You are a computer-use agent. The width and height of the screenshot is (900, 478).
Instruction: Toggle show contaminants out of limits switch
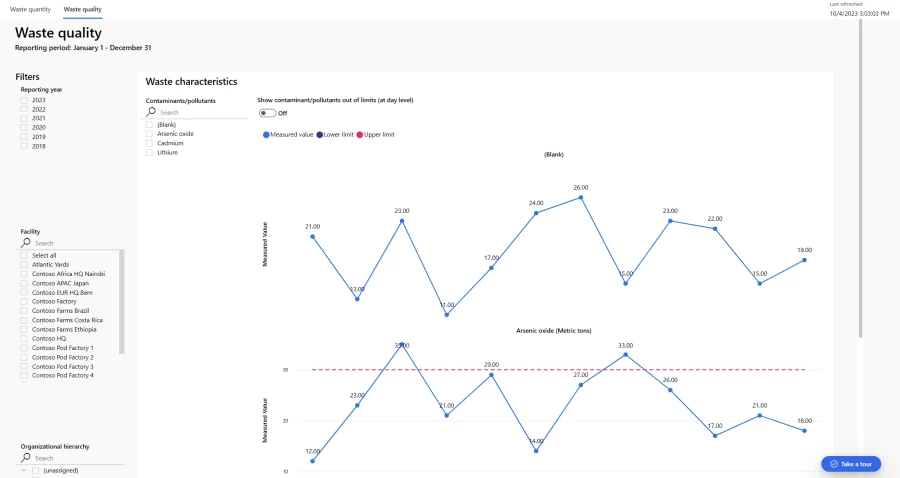267,113
